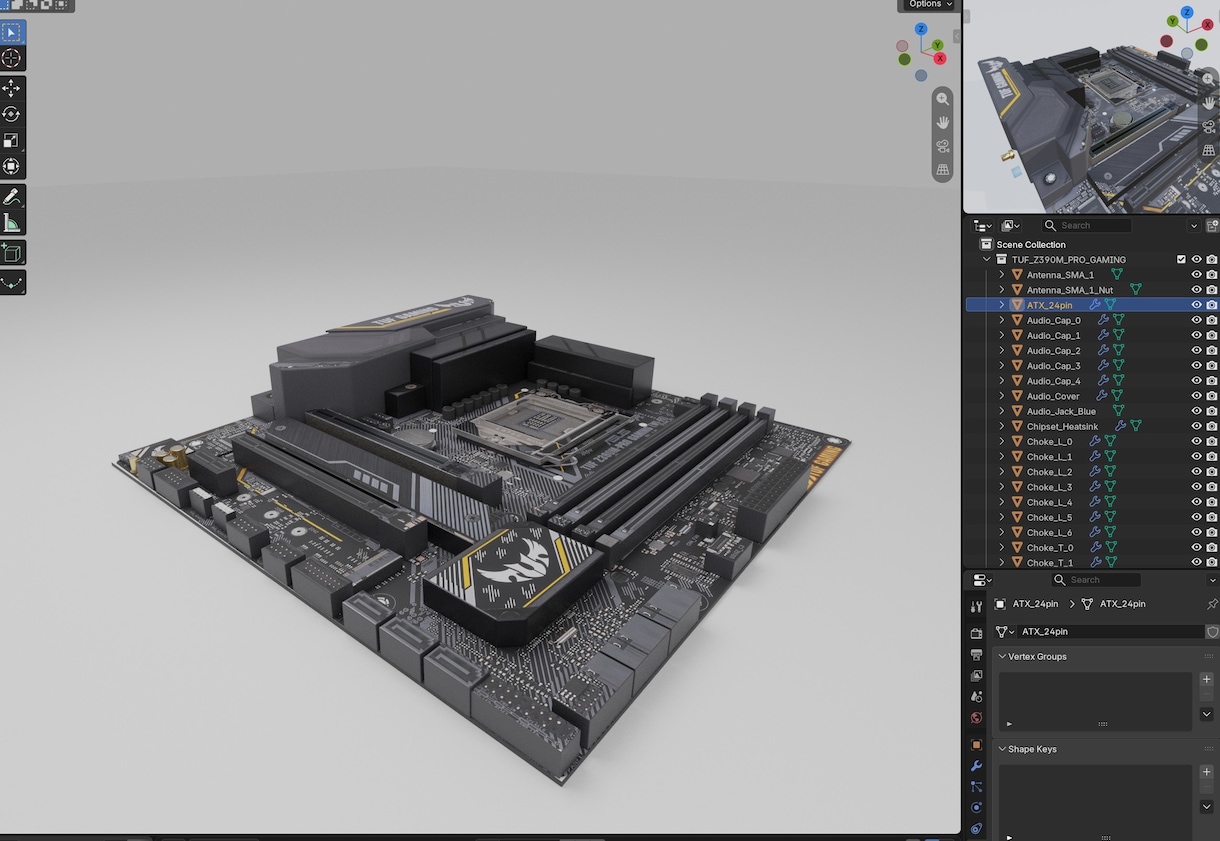
Task: Open the mesh data browse dropdown
Action: click(x=1005, y=632)
